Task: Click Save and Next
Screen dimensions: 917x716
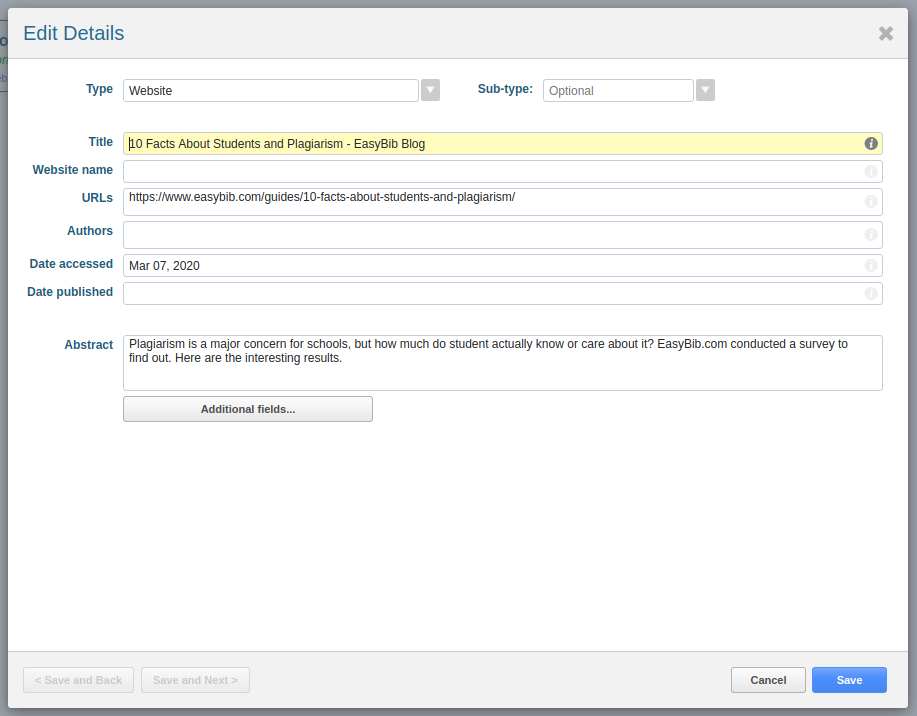Action: [x=195, y=680]
